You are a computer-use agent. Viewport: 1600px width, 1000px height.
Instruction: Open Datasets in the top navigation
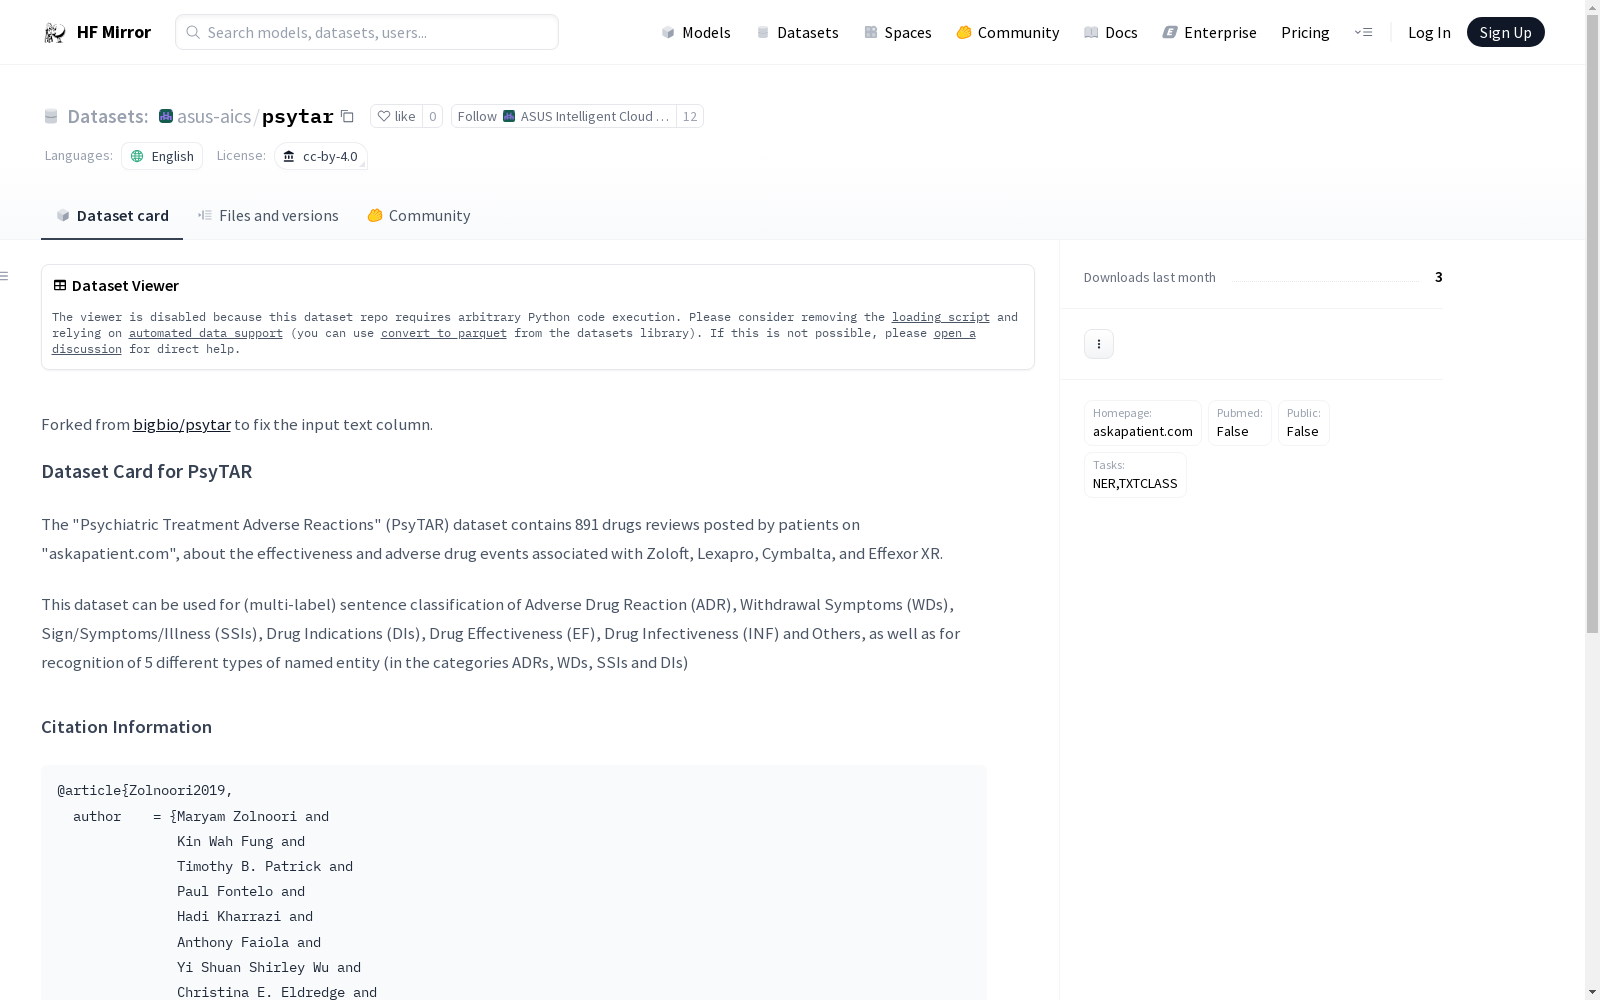click(x=797, y=32)
